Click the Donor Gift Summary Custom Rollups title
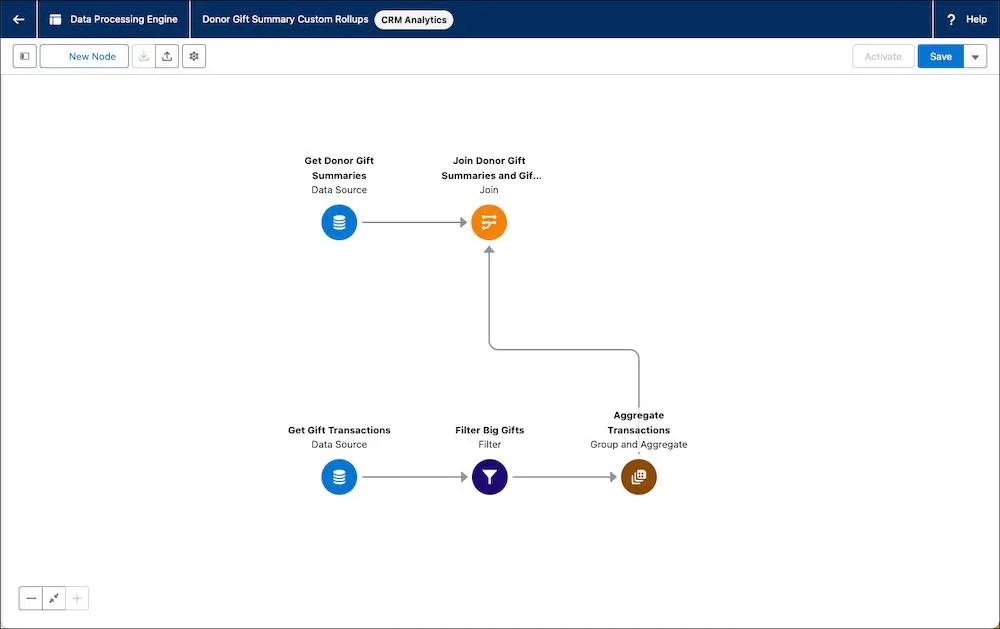This screenshot has height=629, width=1000. coord(285,19)
